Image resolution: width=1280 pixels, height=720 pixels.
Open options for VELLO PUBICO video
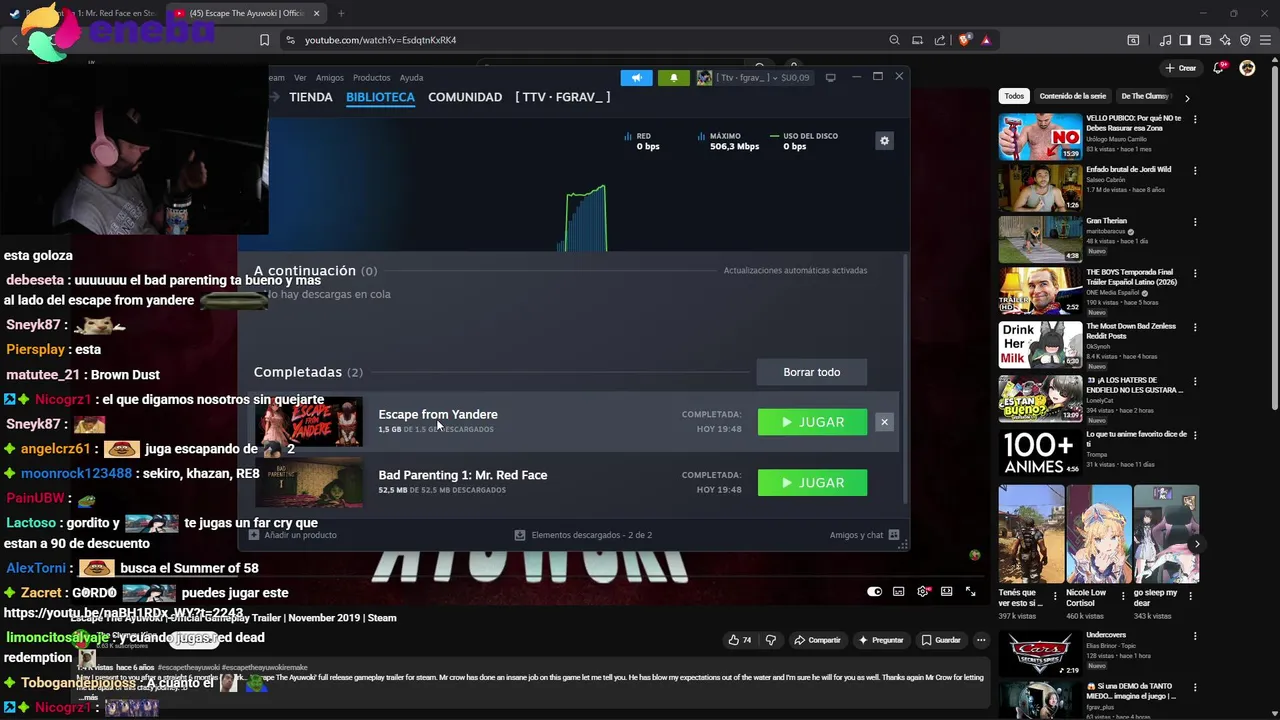[1194, 119]
